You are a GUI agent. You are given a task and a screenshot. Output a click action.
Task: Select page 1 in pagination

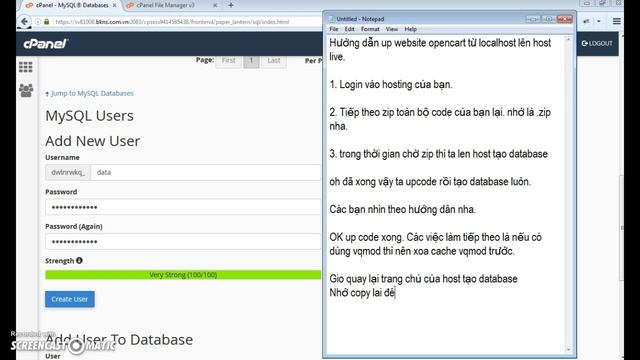(251, 60)
